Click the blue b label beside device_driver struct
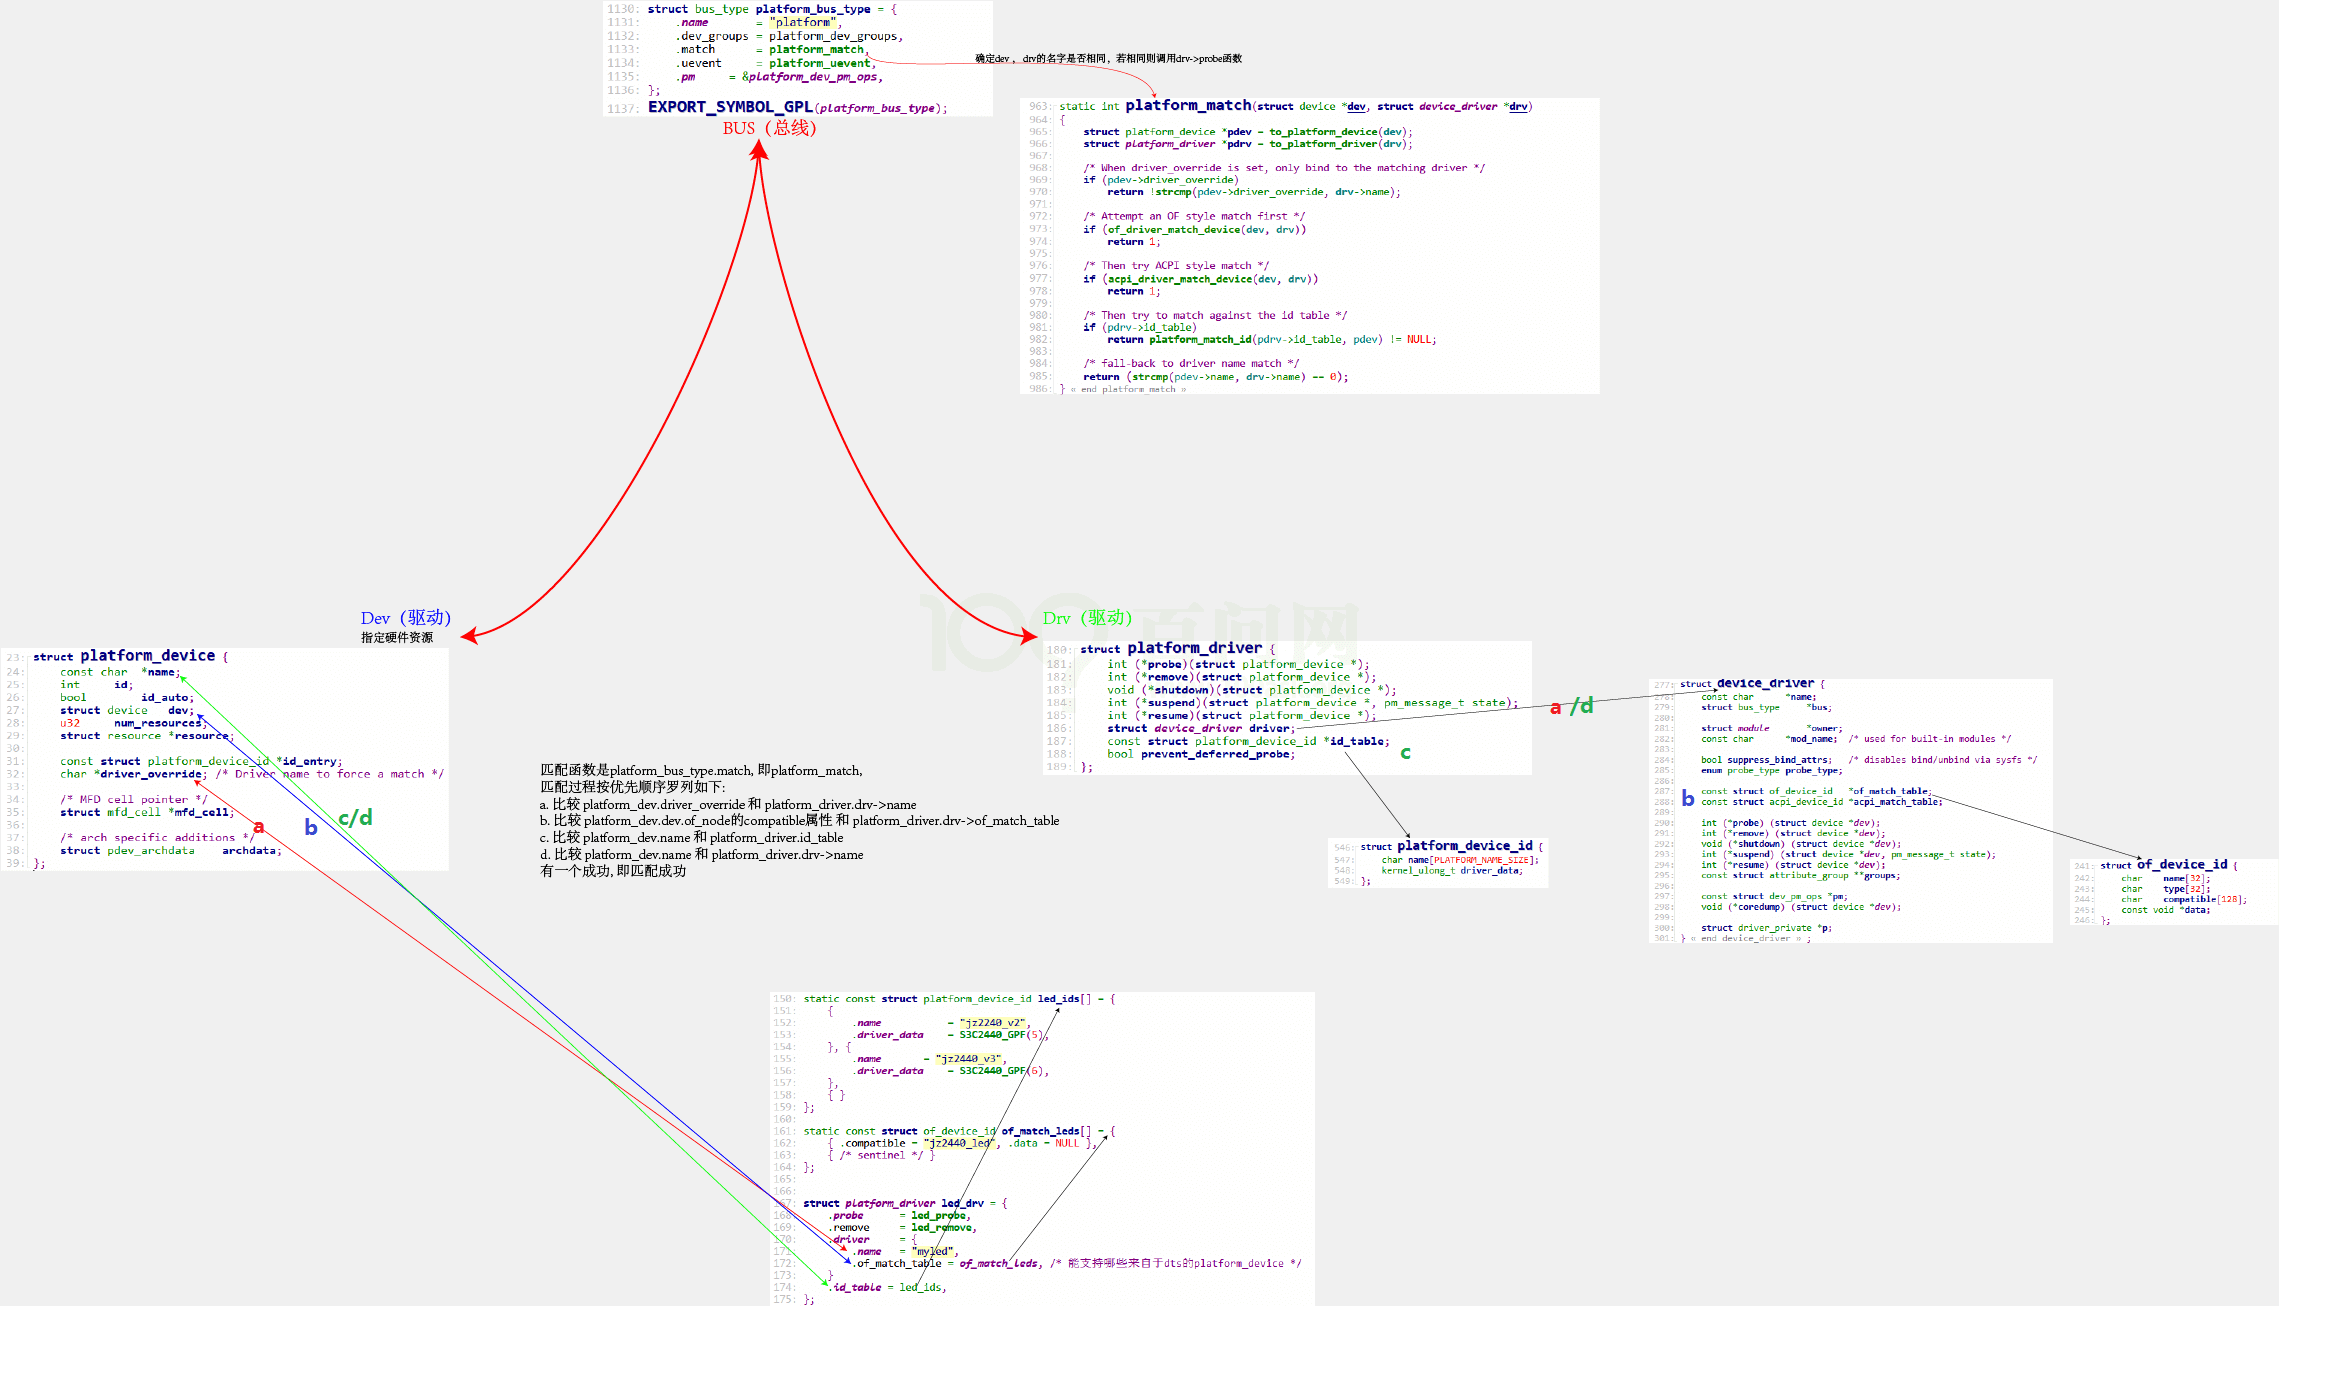This screenshot has height=1384, width=2342. pos(1687,798)
